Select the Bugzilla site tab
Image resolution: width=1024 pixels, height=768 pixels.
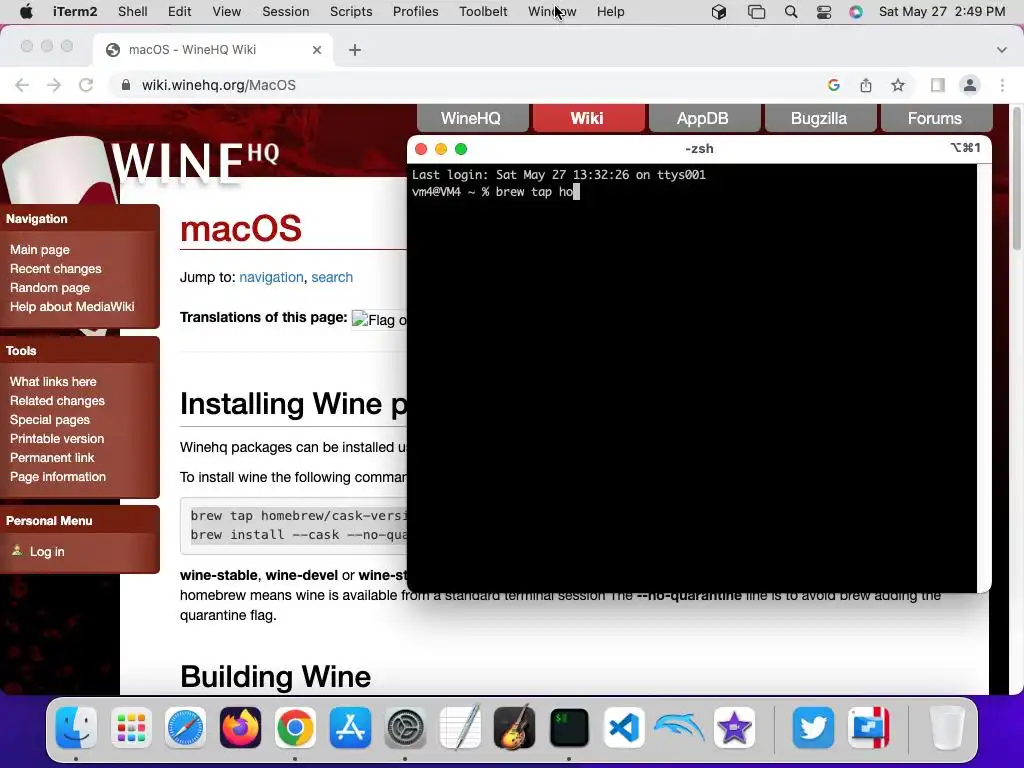pyautogui.click(x=819, y=118)
